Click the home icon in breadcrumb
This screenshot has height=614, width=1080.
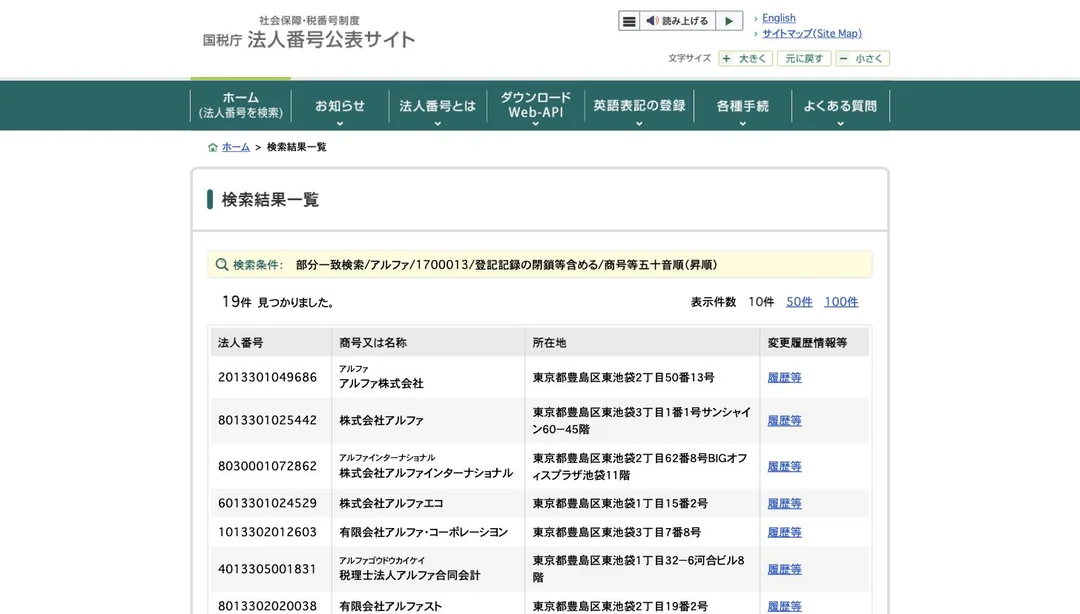click(213, 147)
